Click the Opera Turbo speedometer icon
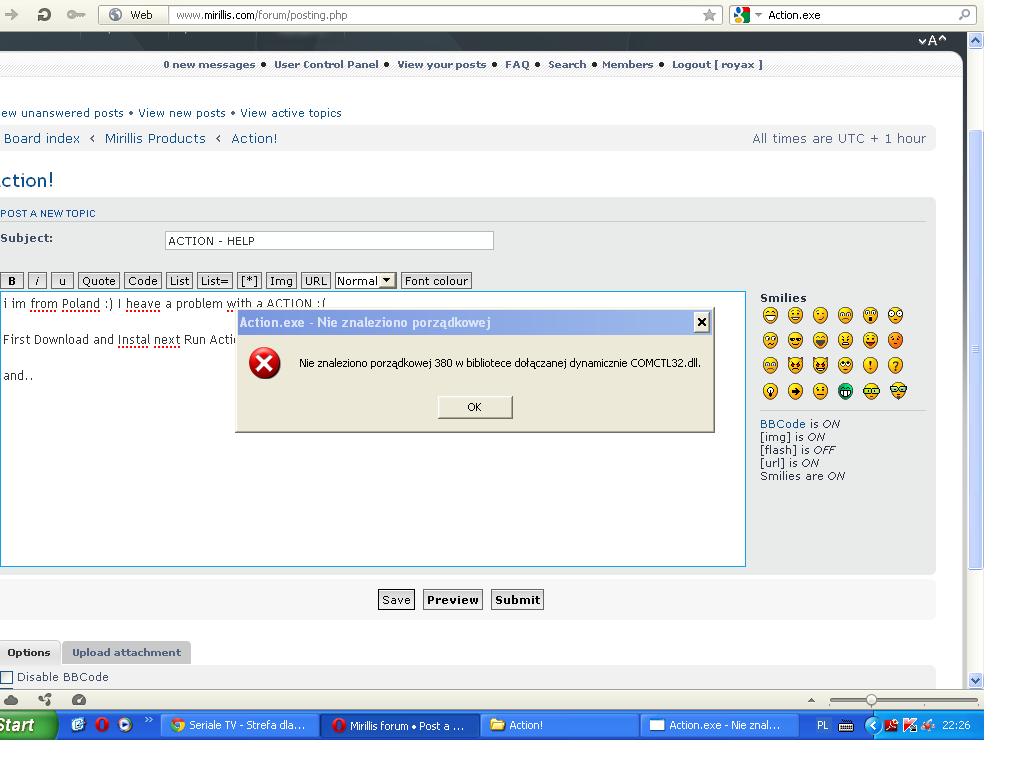Screen dimensions: 1024x768 click(79, 700)
